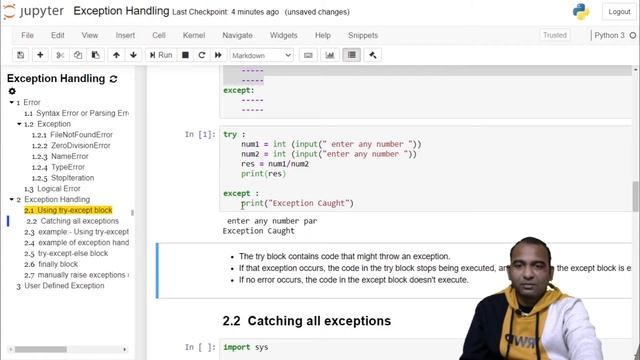Open the Widgets menu
640x360 pixels.
coord(283,36)
